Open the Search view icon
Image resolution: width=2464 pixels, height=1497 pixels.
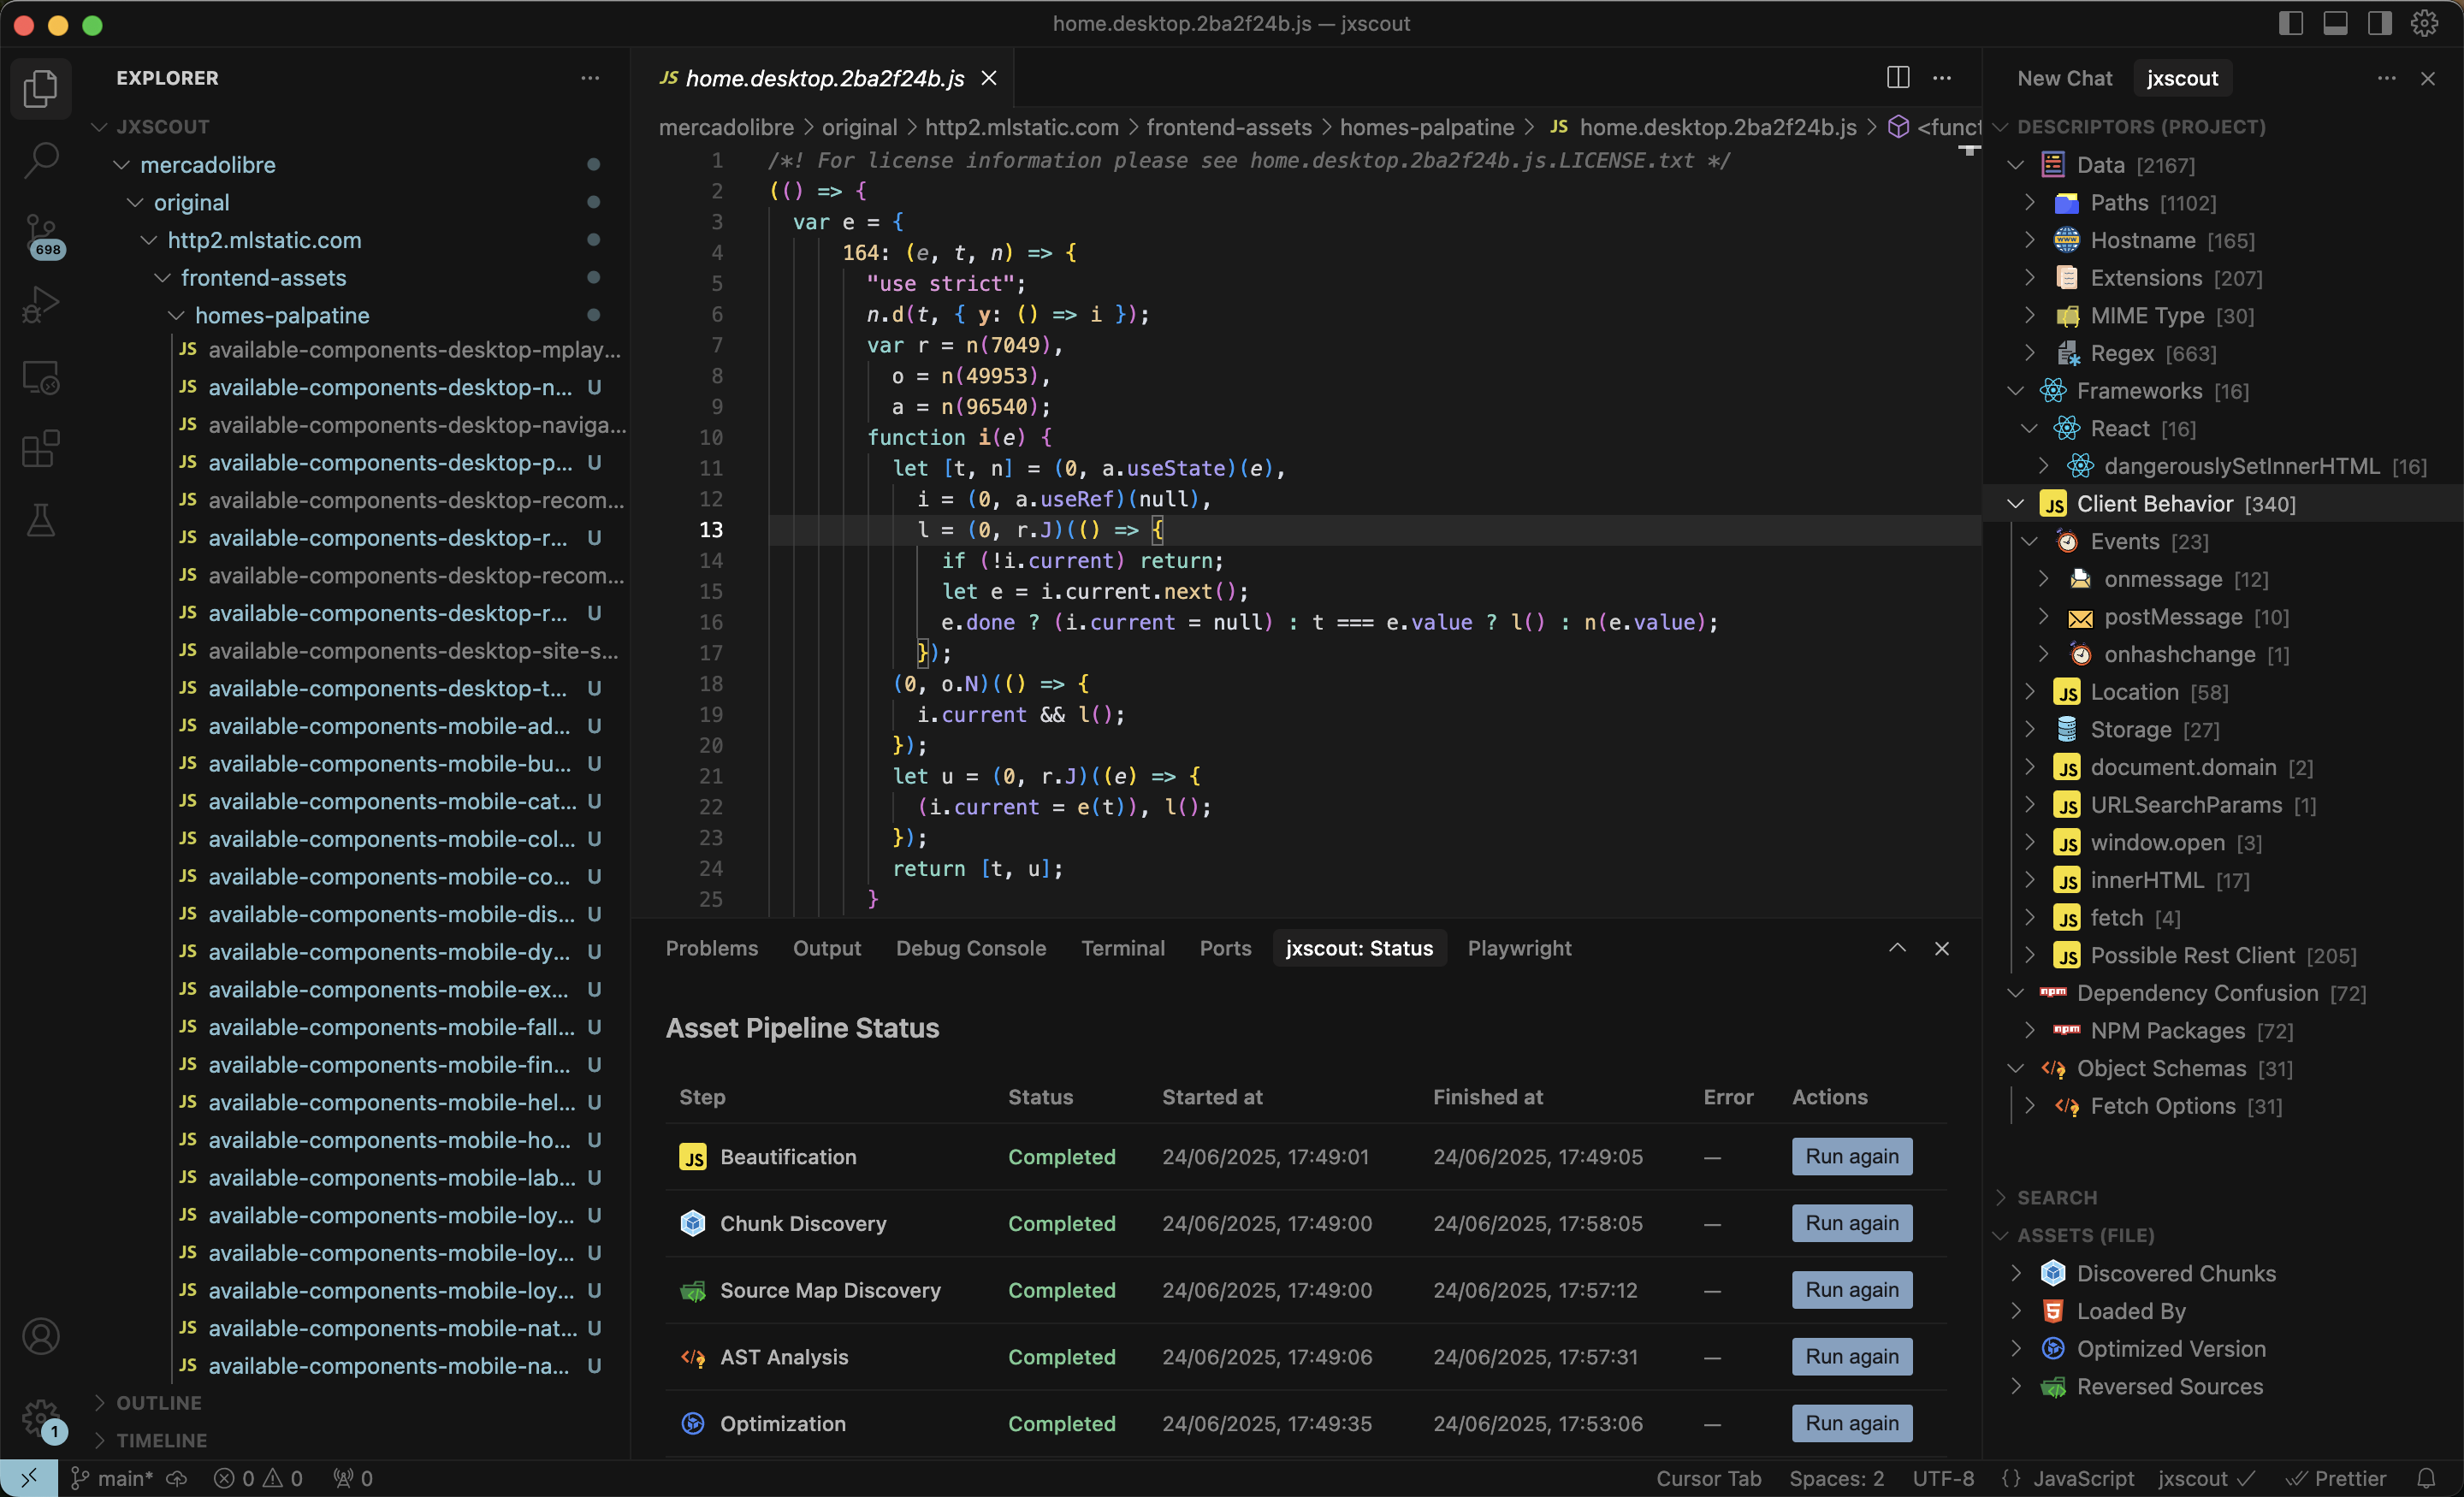point(40,160)
